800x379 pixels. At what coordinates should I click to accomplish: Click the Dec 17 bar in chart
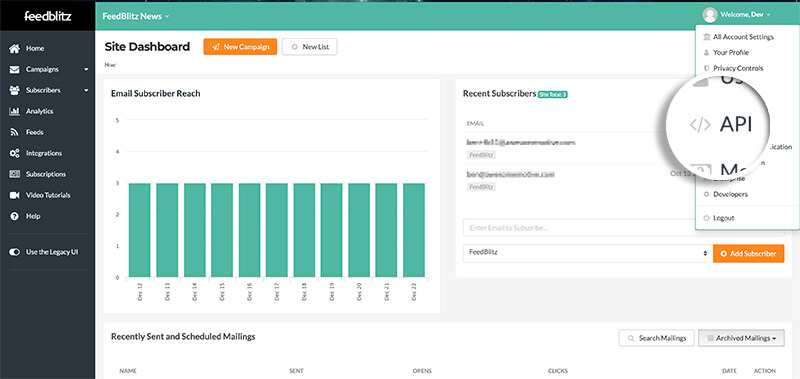coord(277,230)
